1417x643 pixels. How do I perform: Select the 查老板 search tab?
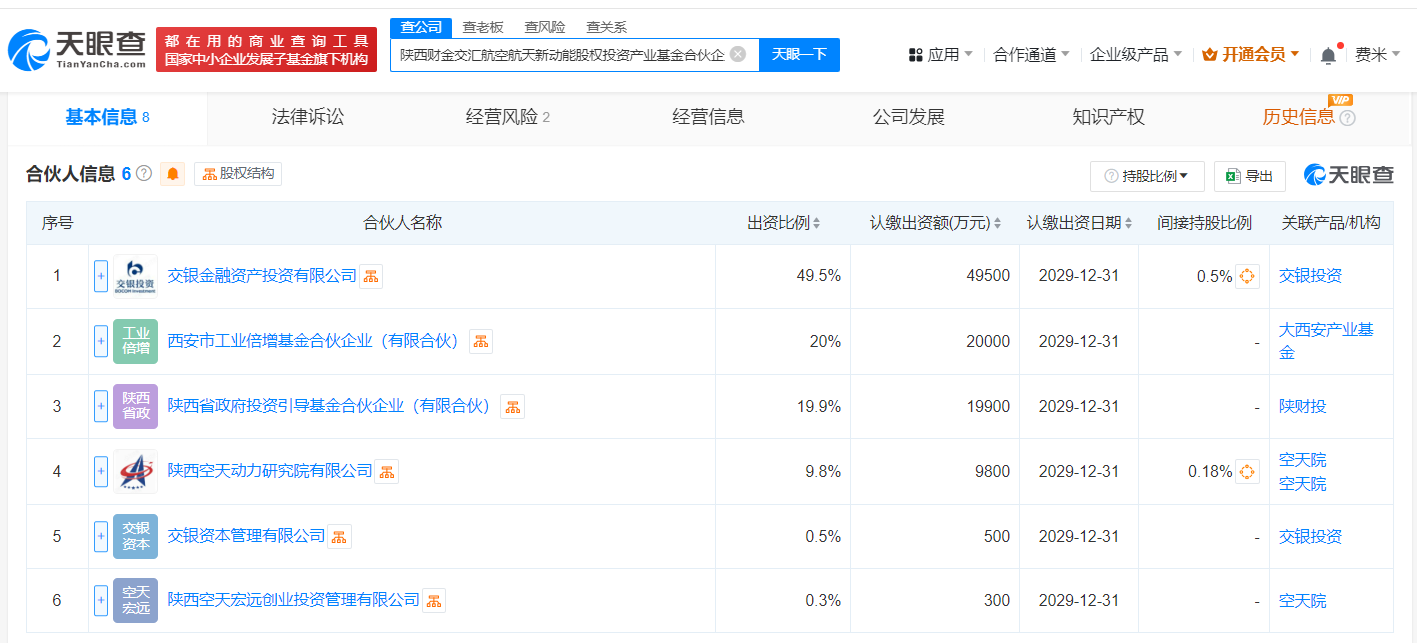point(483,27)
